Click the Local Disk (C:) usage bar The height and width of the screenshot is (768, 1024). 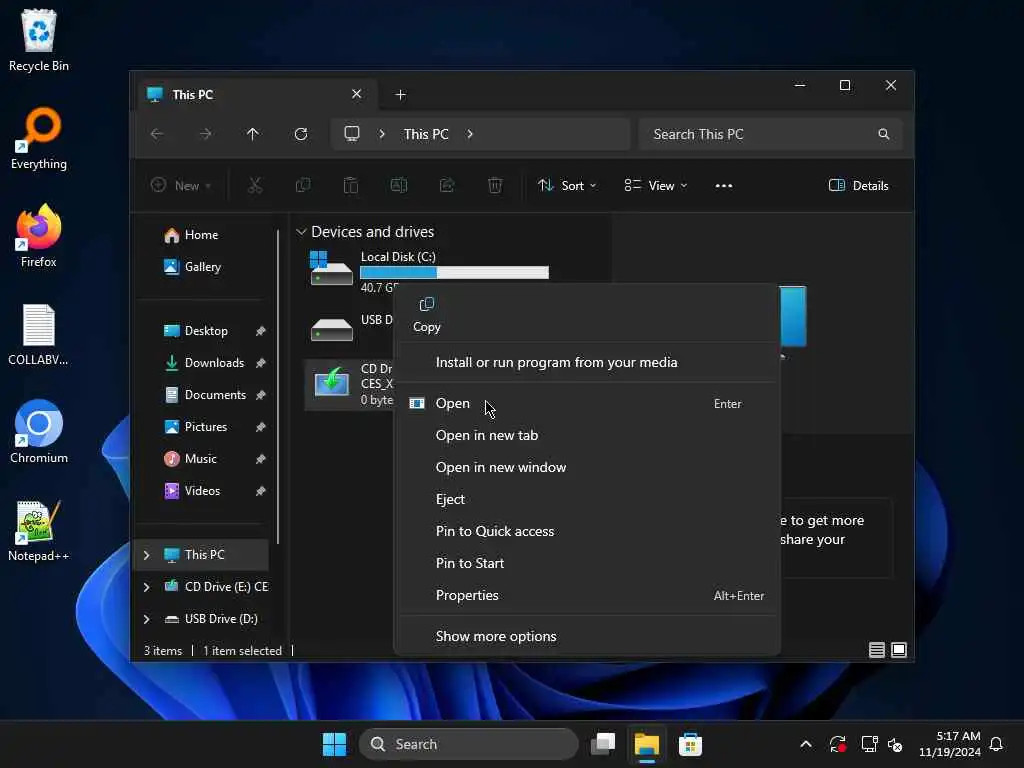click(x=454, y=273)
